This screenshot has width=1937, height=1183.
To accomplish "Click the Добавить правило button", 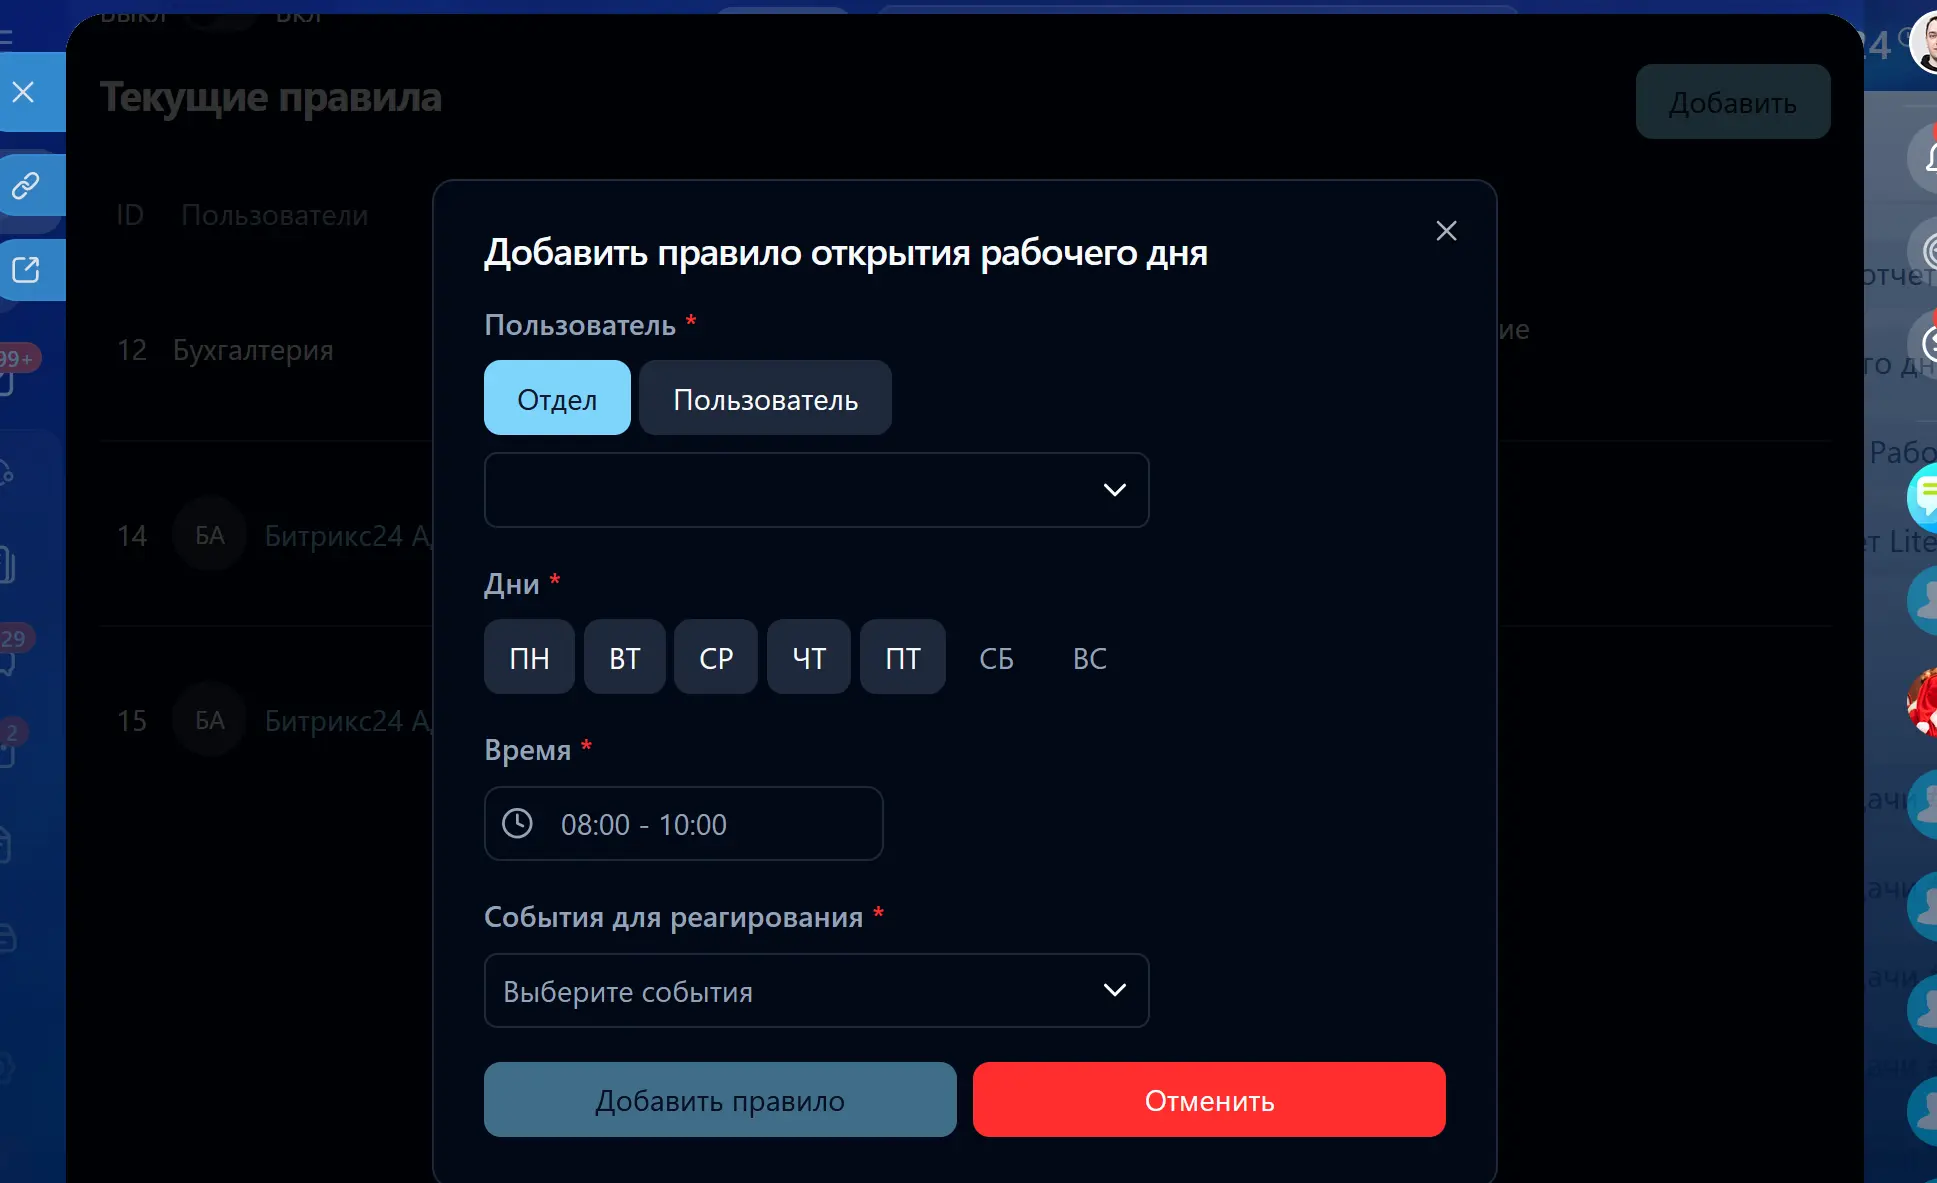I will [720, 1100].
